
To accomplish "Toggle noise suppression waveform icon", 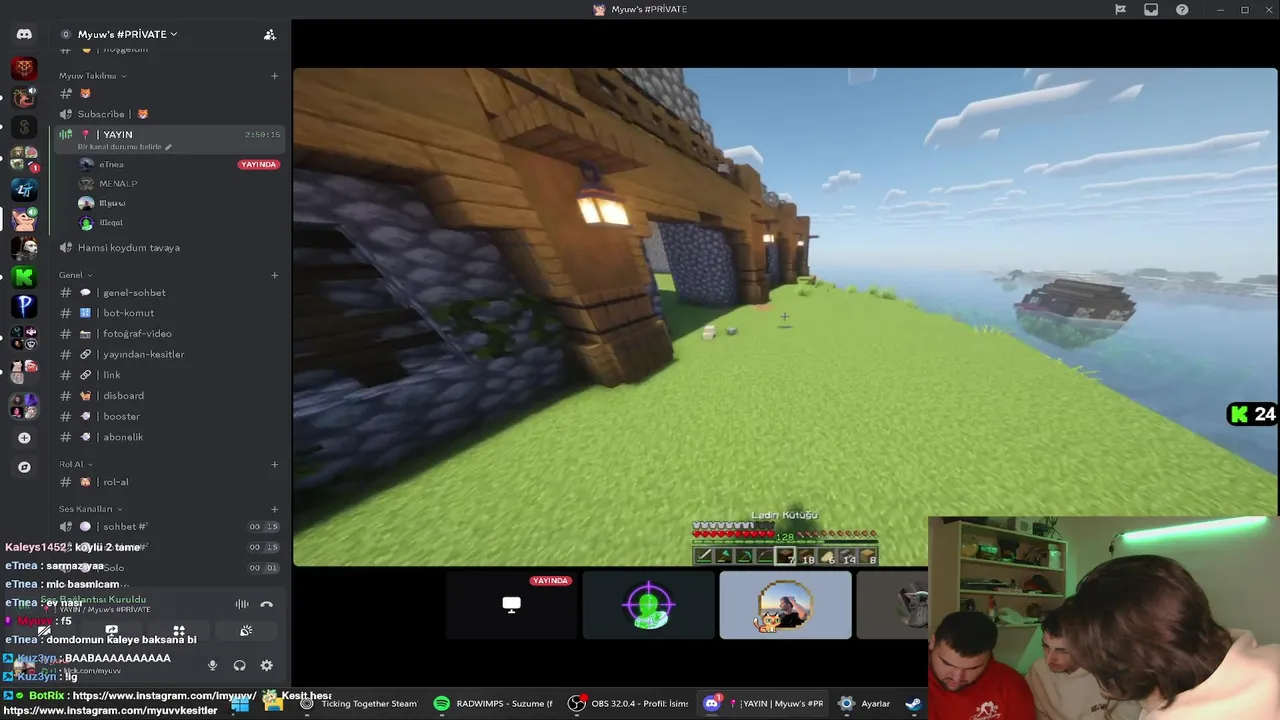I will pyautogui.click(x=242, y=604).
